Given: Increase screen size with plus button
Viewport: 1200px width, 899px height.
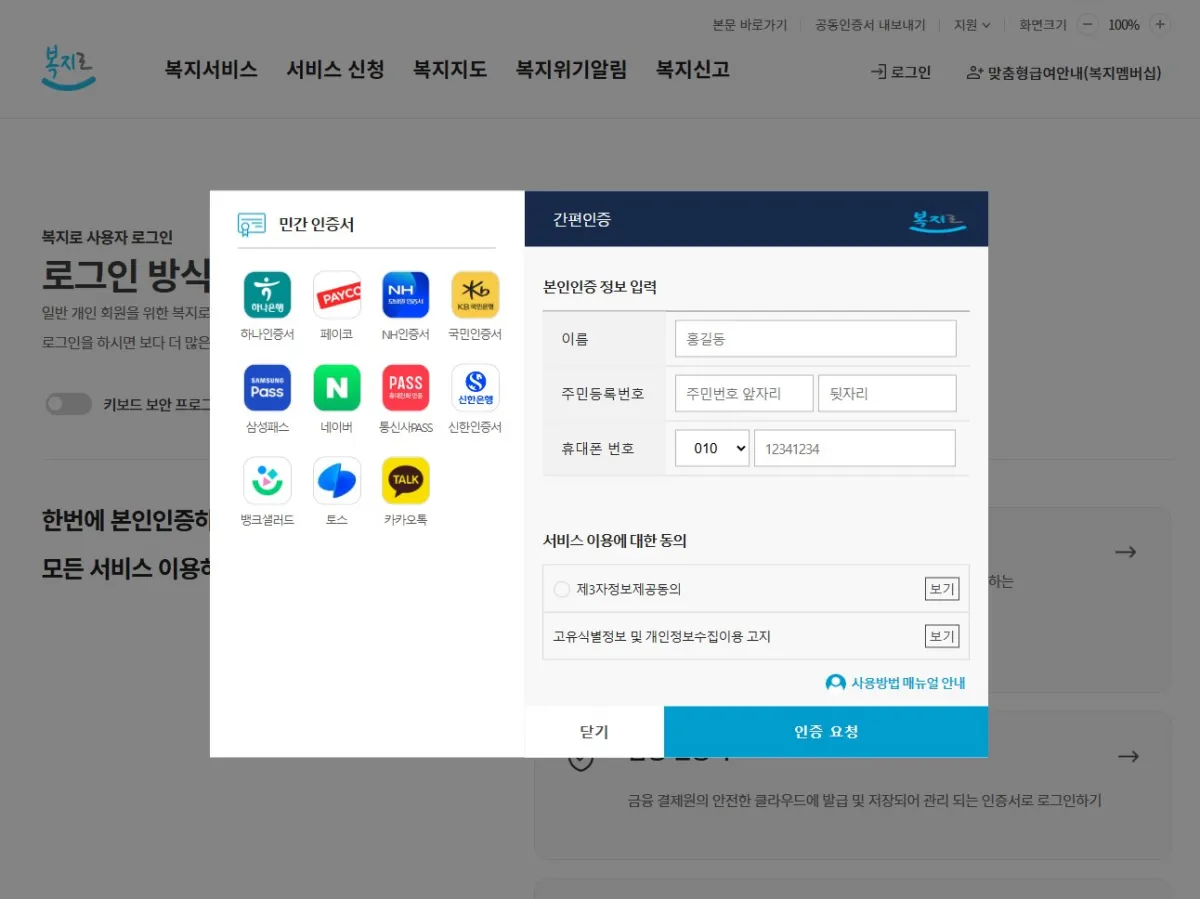Looking at the screenshot, I should pos(1160,25).
